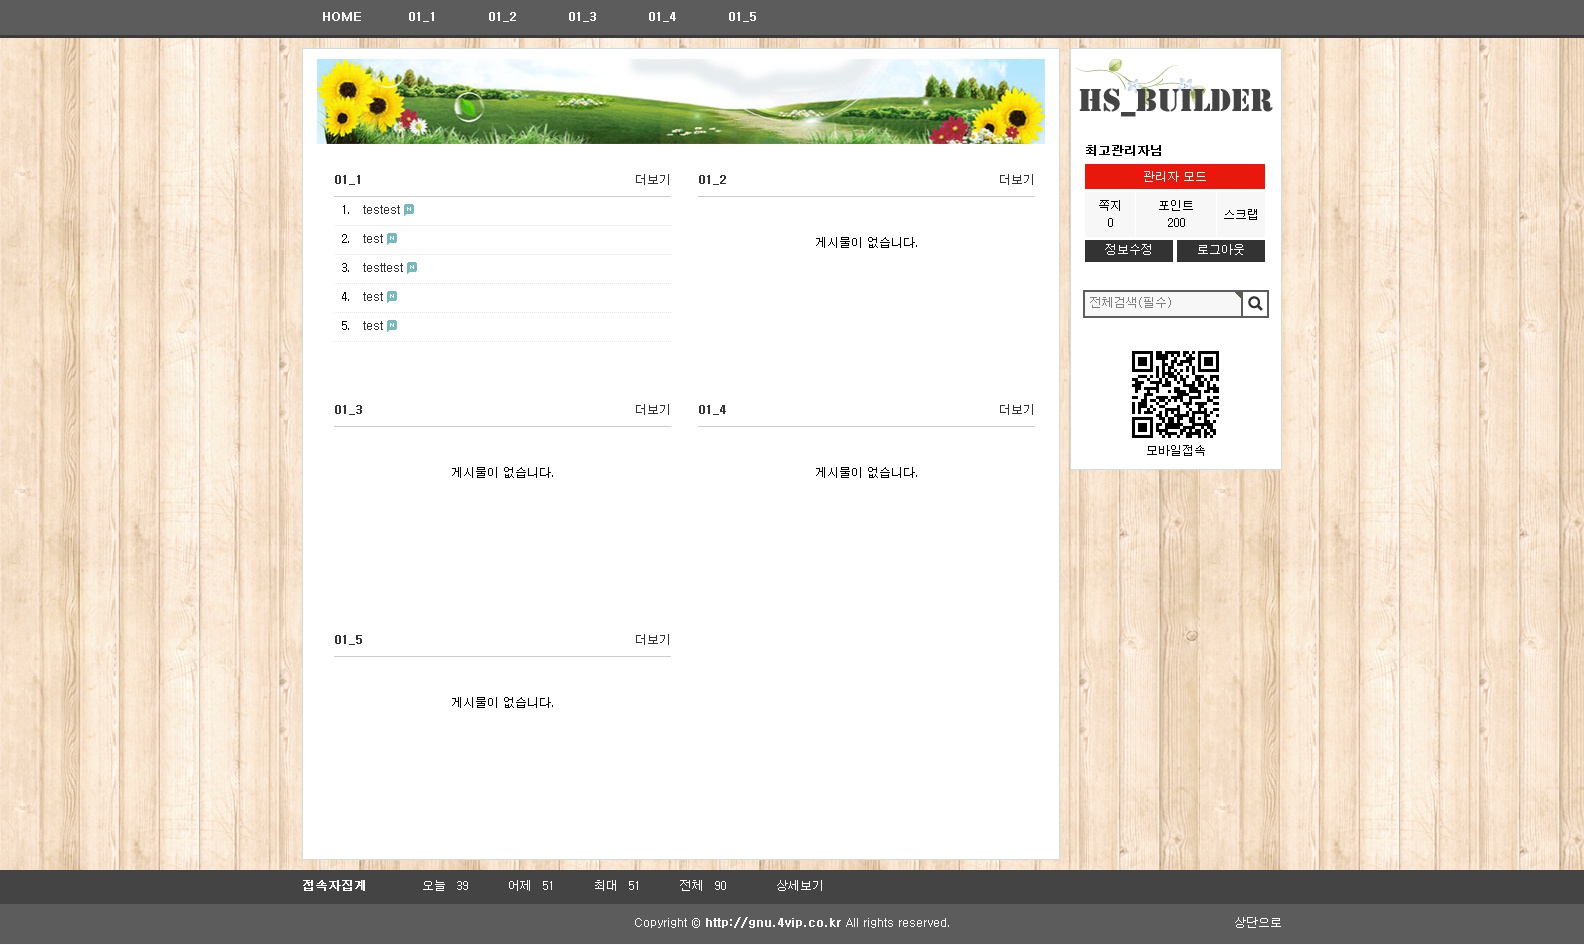Open 더보기 for the 01_1 board

(x=652, y=180)
